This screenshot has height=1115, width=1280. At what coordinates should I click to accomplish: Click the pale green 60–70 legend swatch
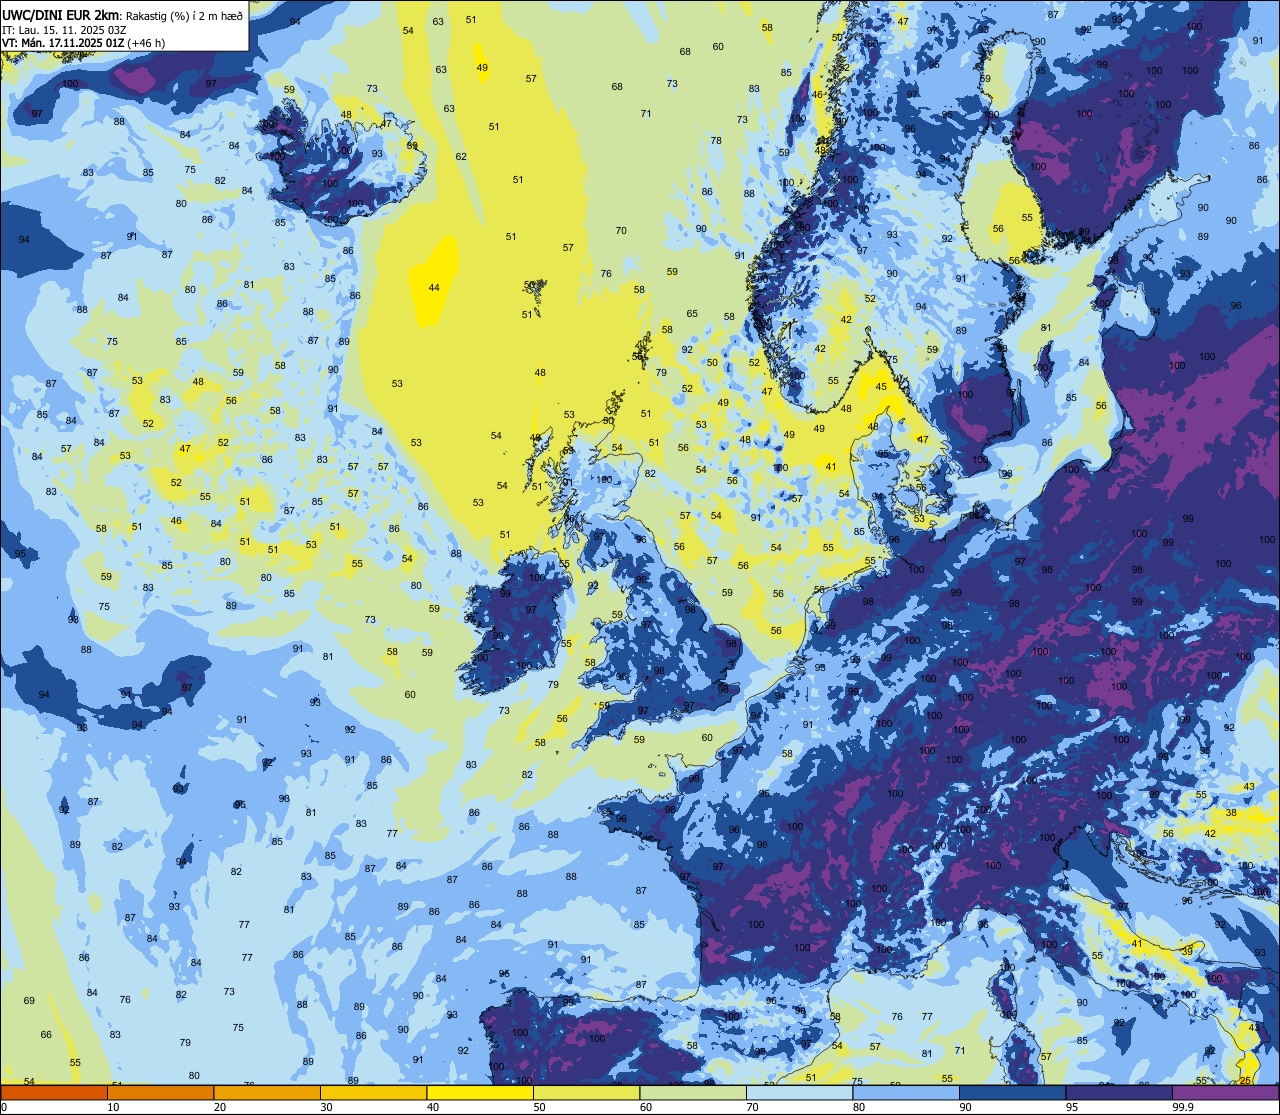(693, 1093)
